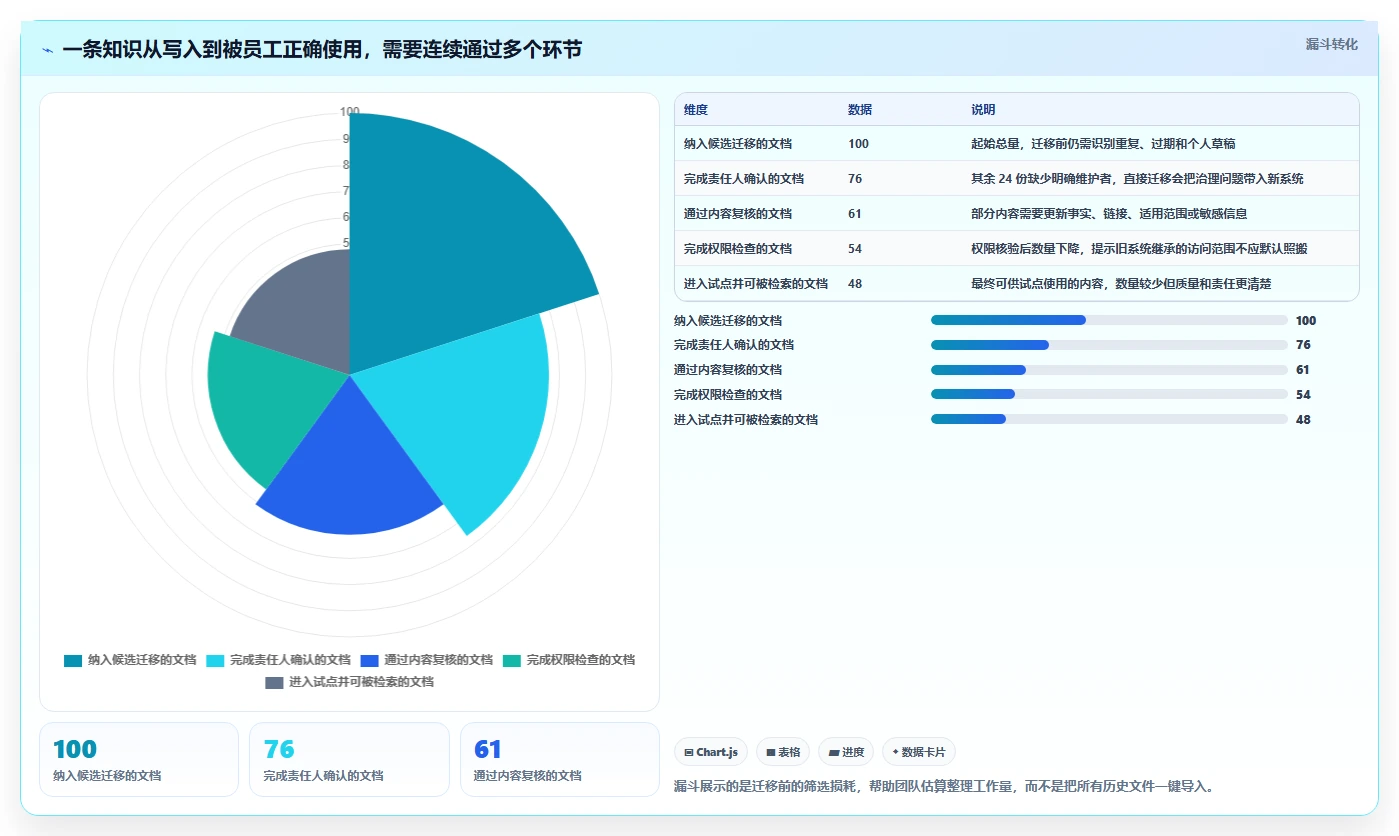Screen dimensions: 1399x836
Task: Click the 数据 column header
Action: [x=859, y=110]
